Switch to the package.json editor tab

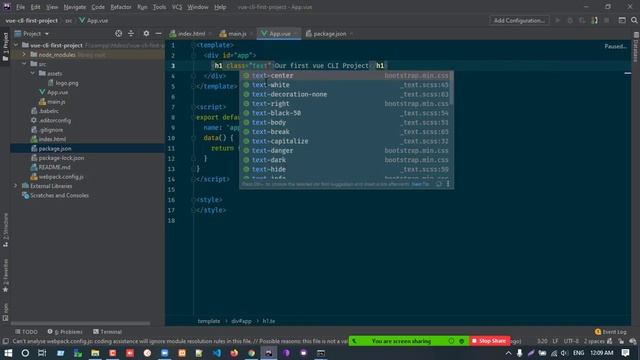[329, 34]
